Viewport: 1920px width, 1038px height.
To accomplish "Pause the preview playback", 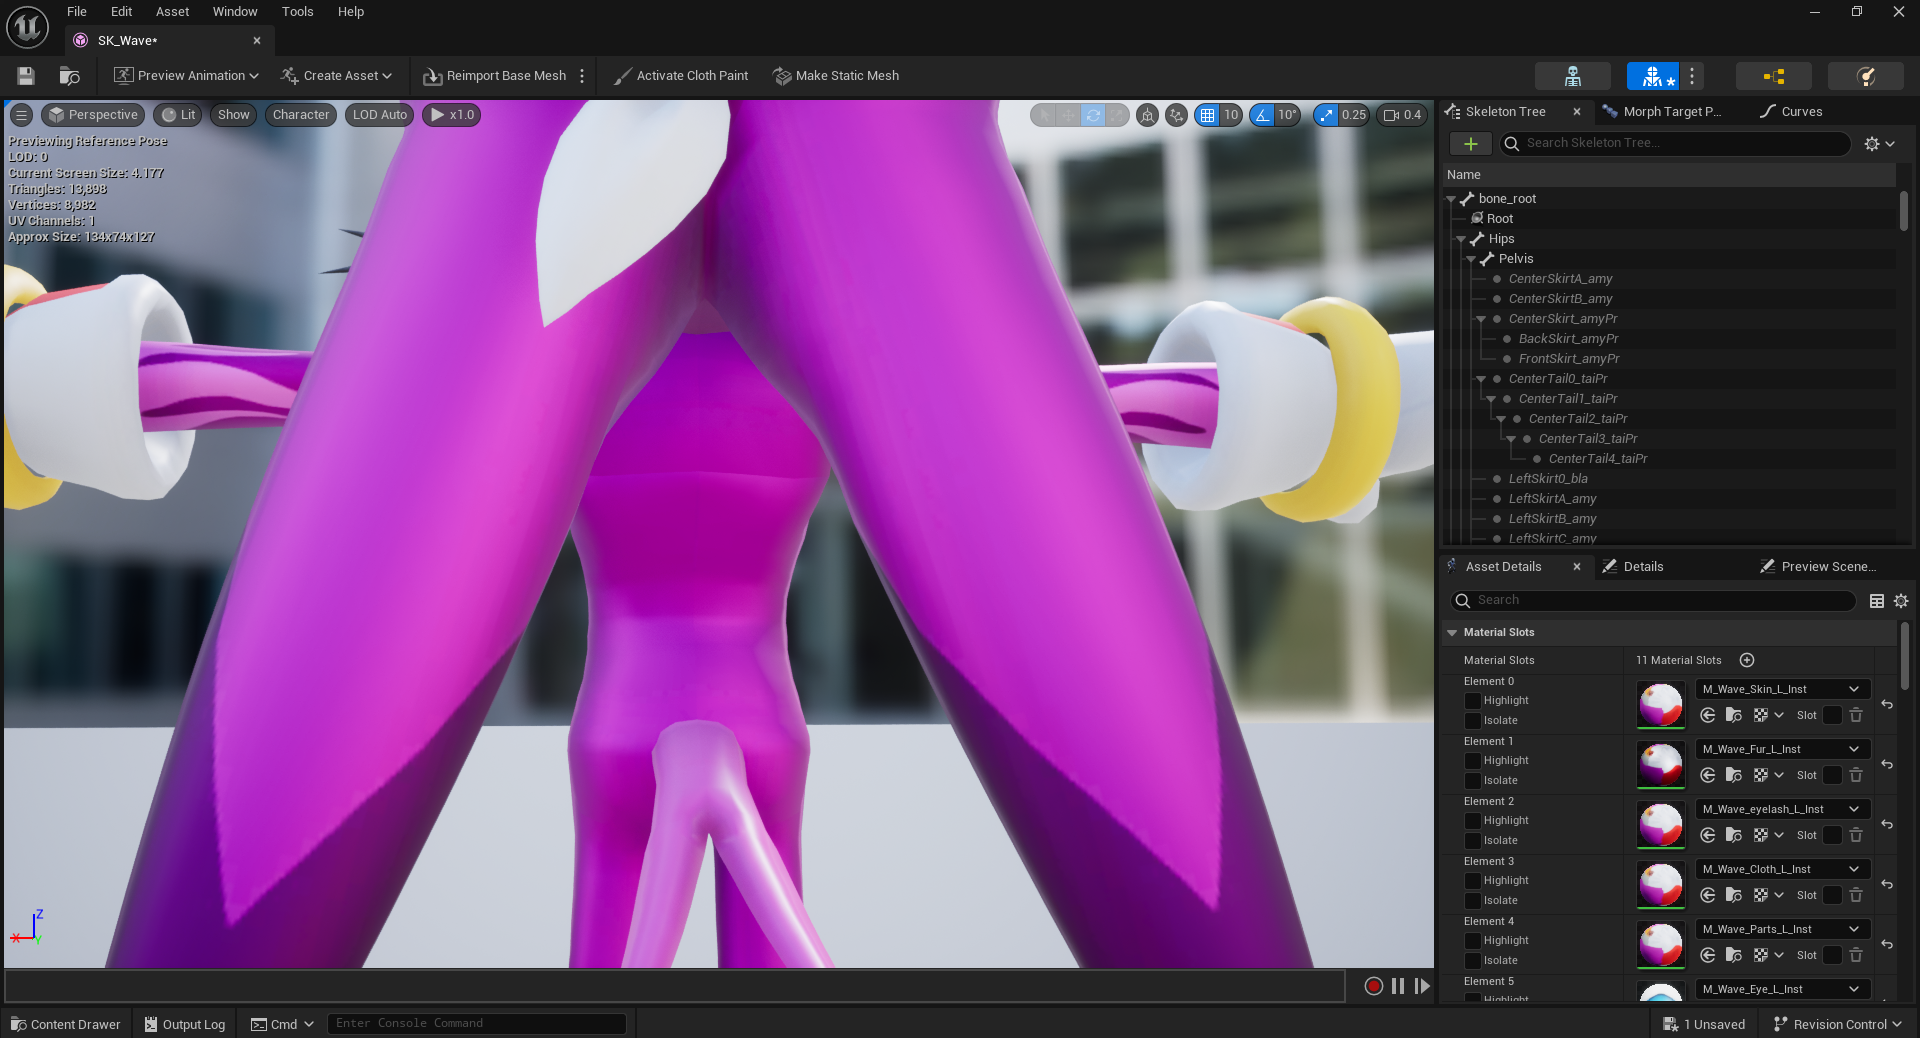I will [1398, 986].
